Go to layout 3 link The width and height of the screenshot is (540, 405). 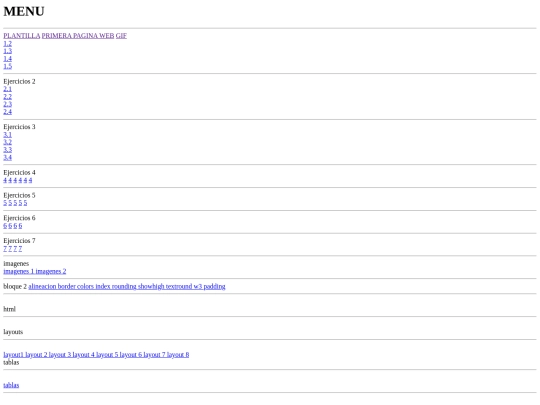pos(60,355)
